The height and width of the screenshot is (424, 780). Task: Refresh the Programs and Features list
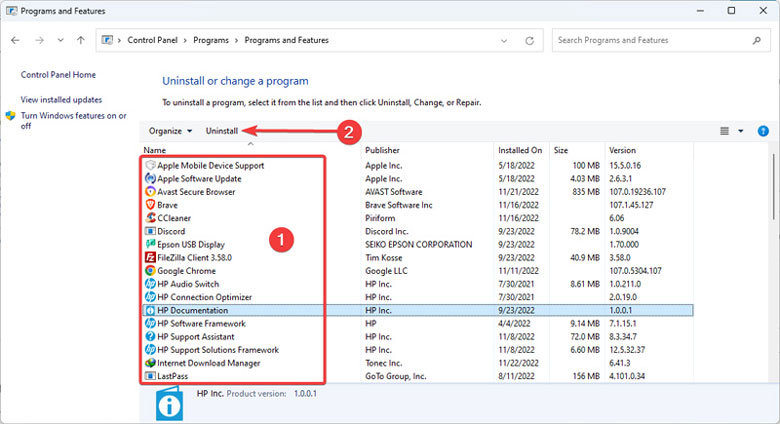(x=531, y=41)
